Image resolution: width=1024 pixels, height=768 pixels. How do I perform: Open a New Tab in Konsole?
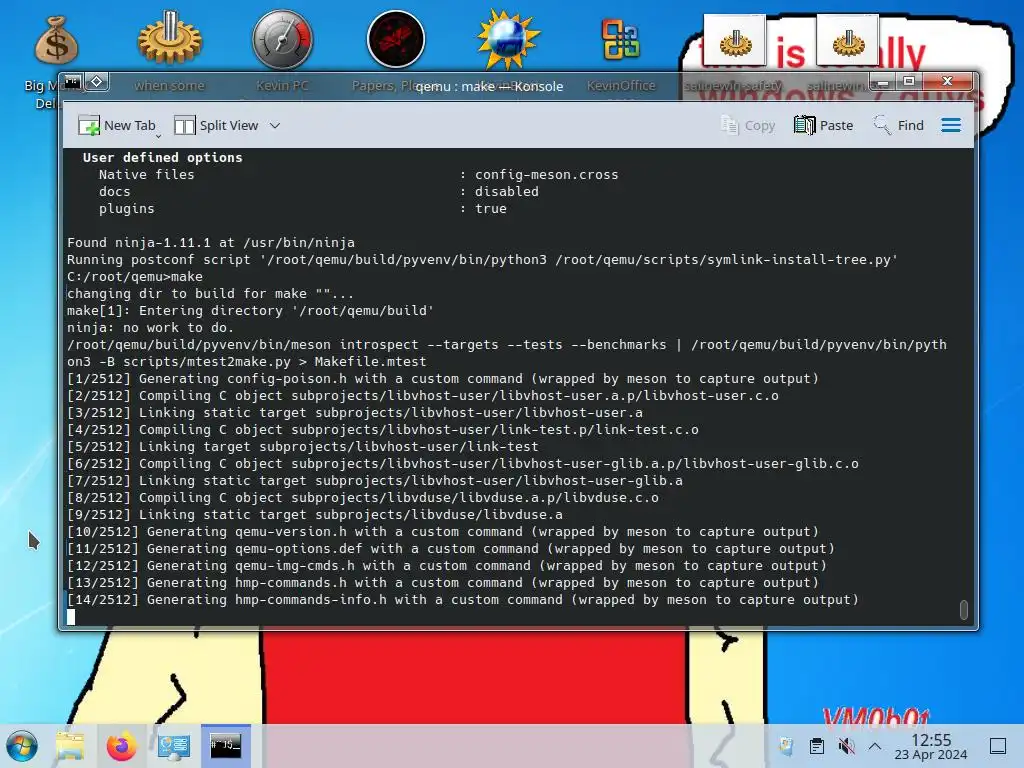click(x=117, y=125)
